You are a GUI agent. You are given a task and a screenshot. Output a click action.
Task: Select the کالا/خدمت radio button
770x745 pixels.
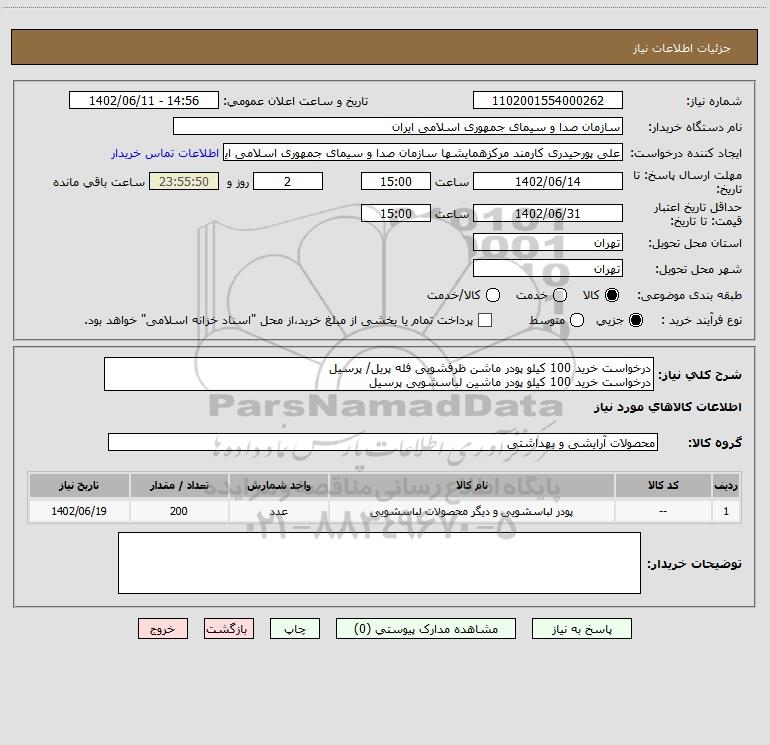coord(493,295)
